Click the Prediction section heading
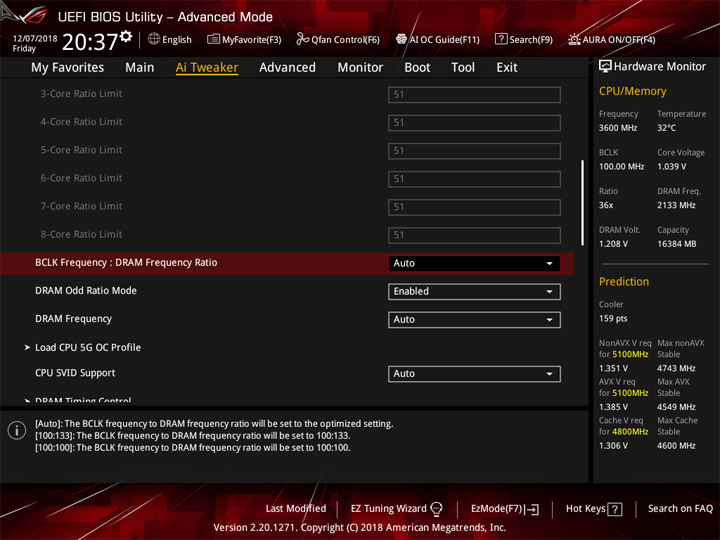The image size is (720, 540). coord(624,281)
